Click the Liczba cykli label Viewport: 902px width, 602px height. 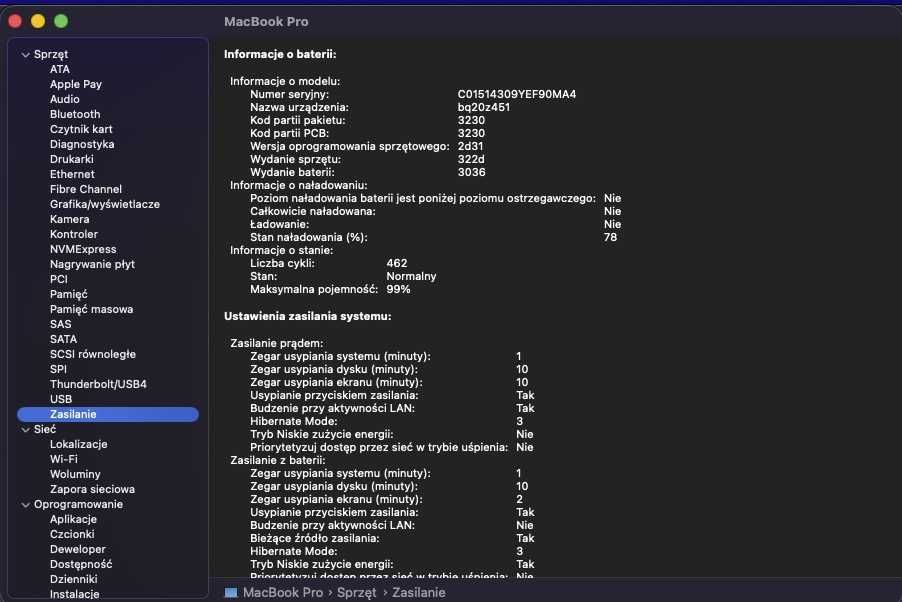pos(282,263)
